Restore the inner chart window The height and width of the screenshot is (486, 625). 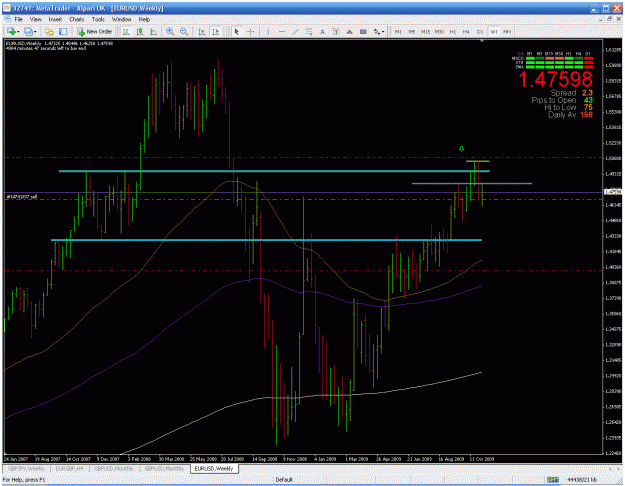pyautogui.click(x=609, y=19)
